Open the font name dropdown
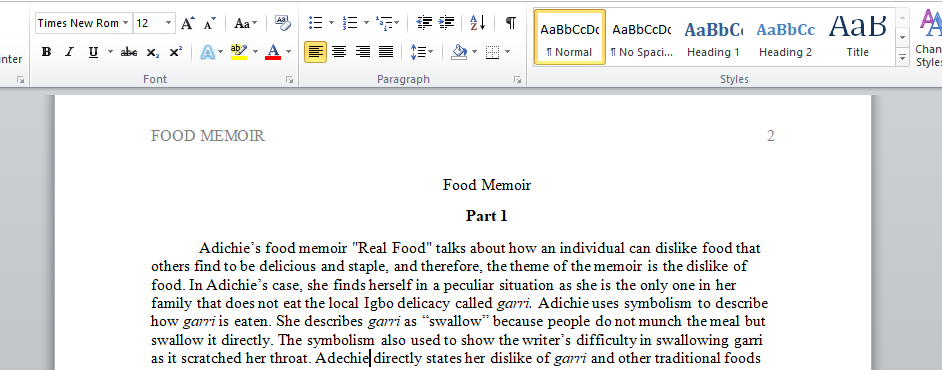This screenshot has height=370, width=942. point(126,23)
